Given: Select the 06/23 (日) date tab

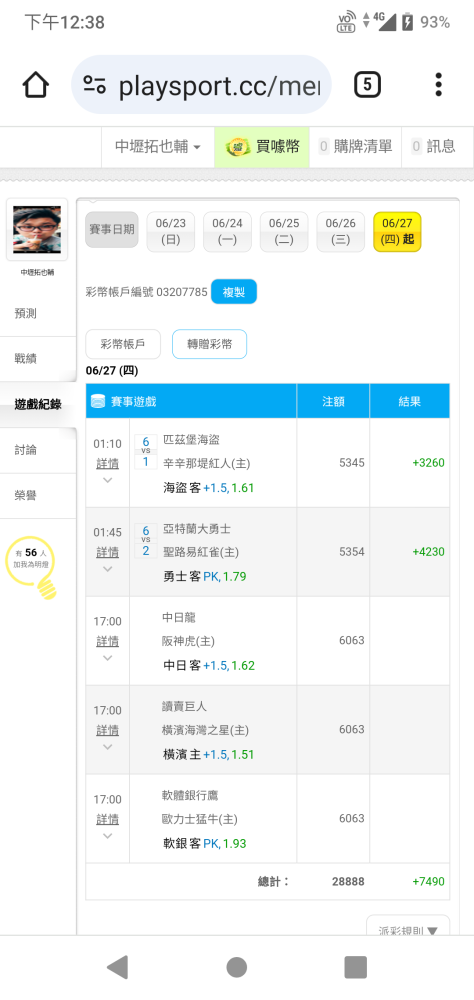Looking at the screenshot, I should pyautogui.click(x=170, y=232).
